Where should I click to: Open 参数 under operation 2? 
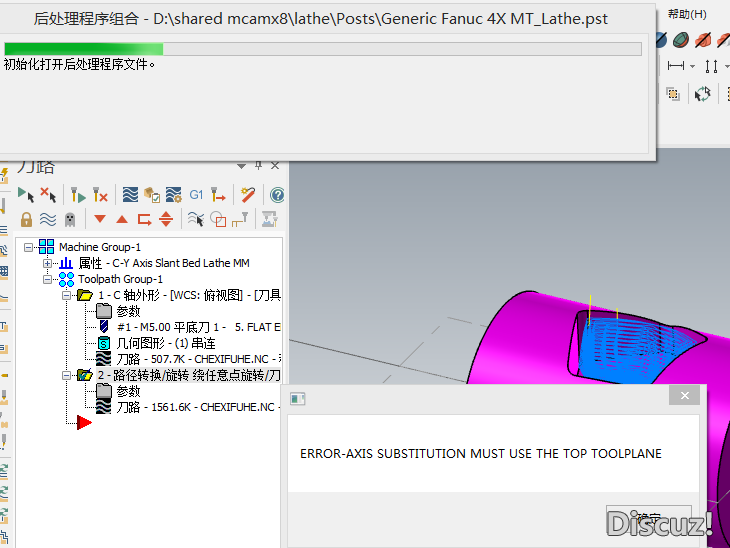[128, 391]
